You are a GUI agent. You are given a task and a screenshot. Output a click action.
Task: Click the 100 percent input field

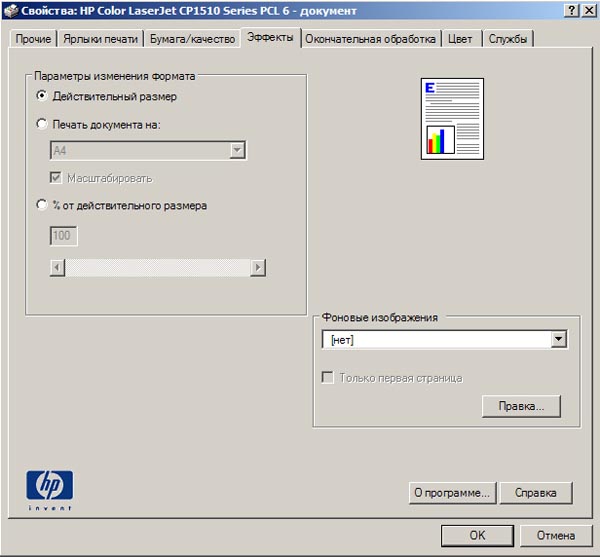(x=64, y=236)
